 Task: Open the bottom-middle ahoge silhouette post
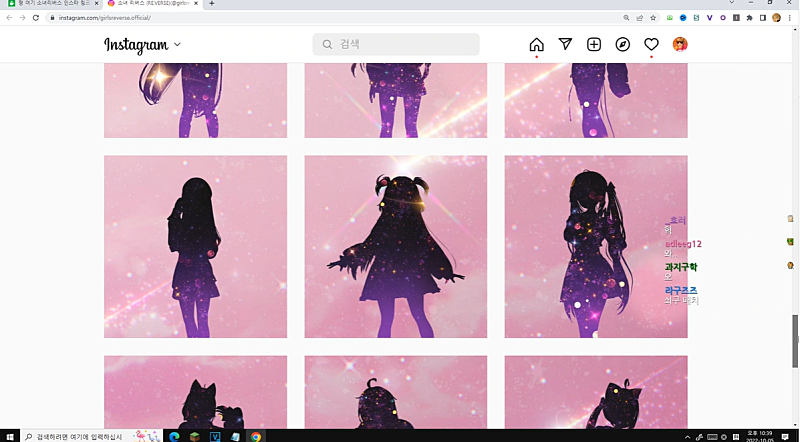pyautogui.click(x=396, y=392)
